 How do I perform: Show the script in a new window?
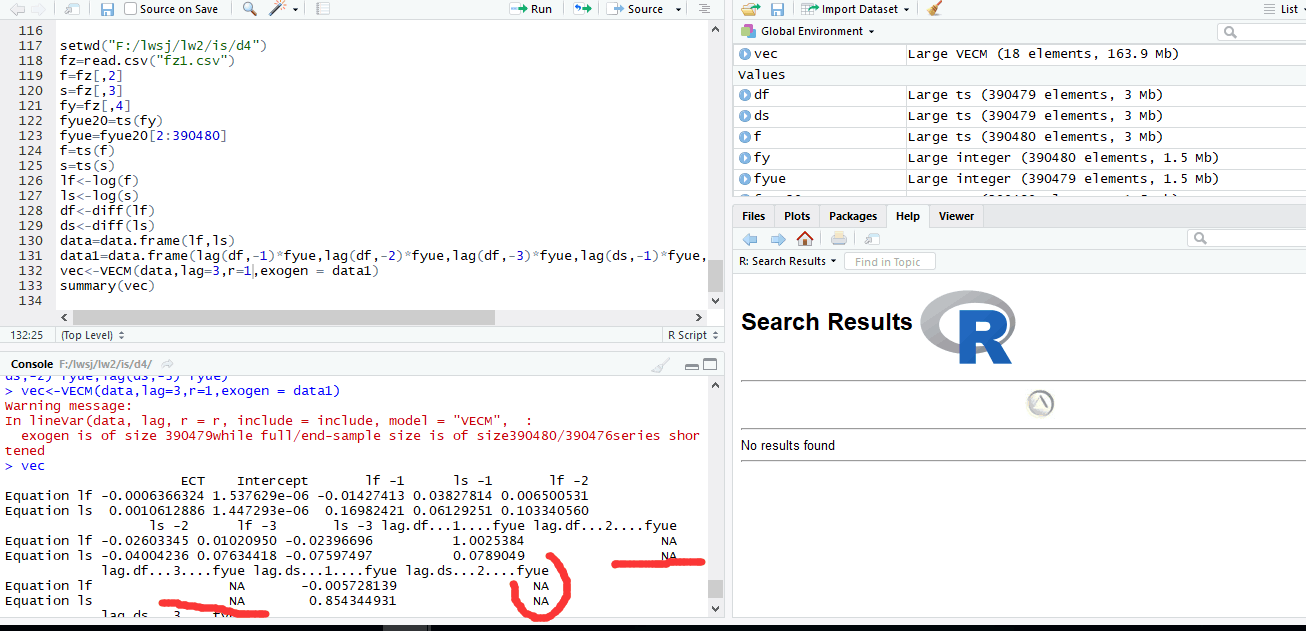[71, 9]
